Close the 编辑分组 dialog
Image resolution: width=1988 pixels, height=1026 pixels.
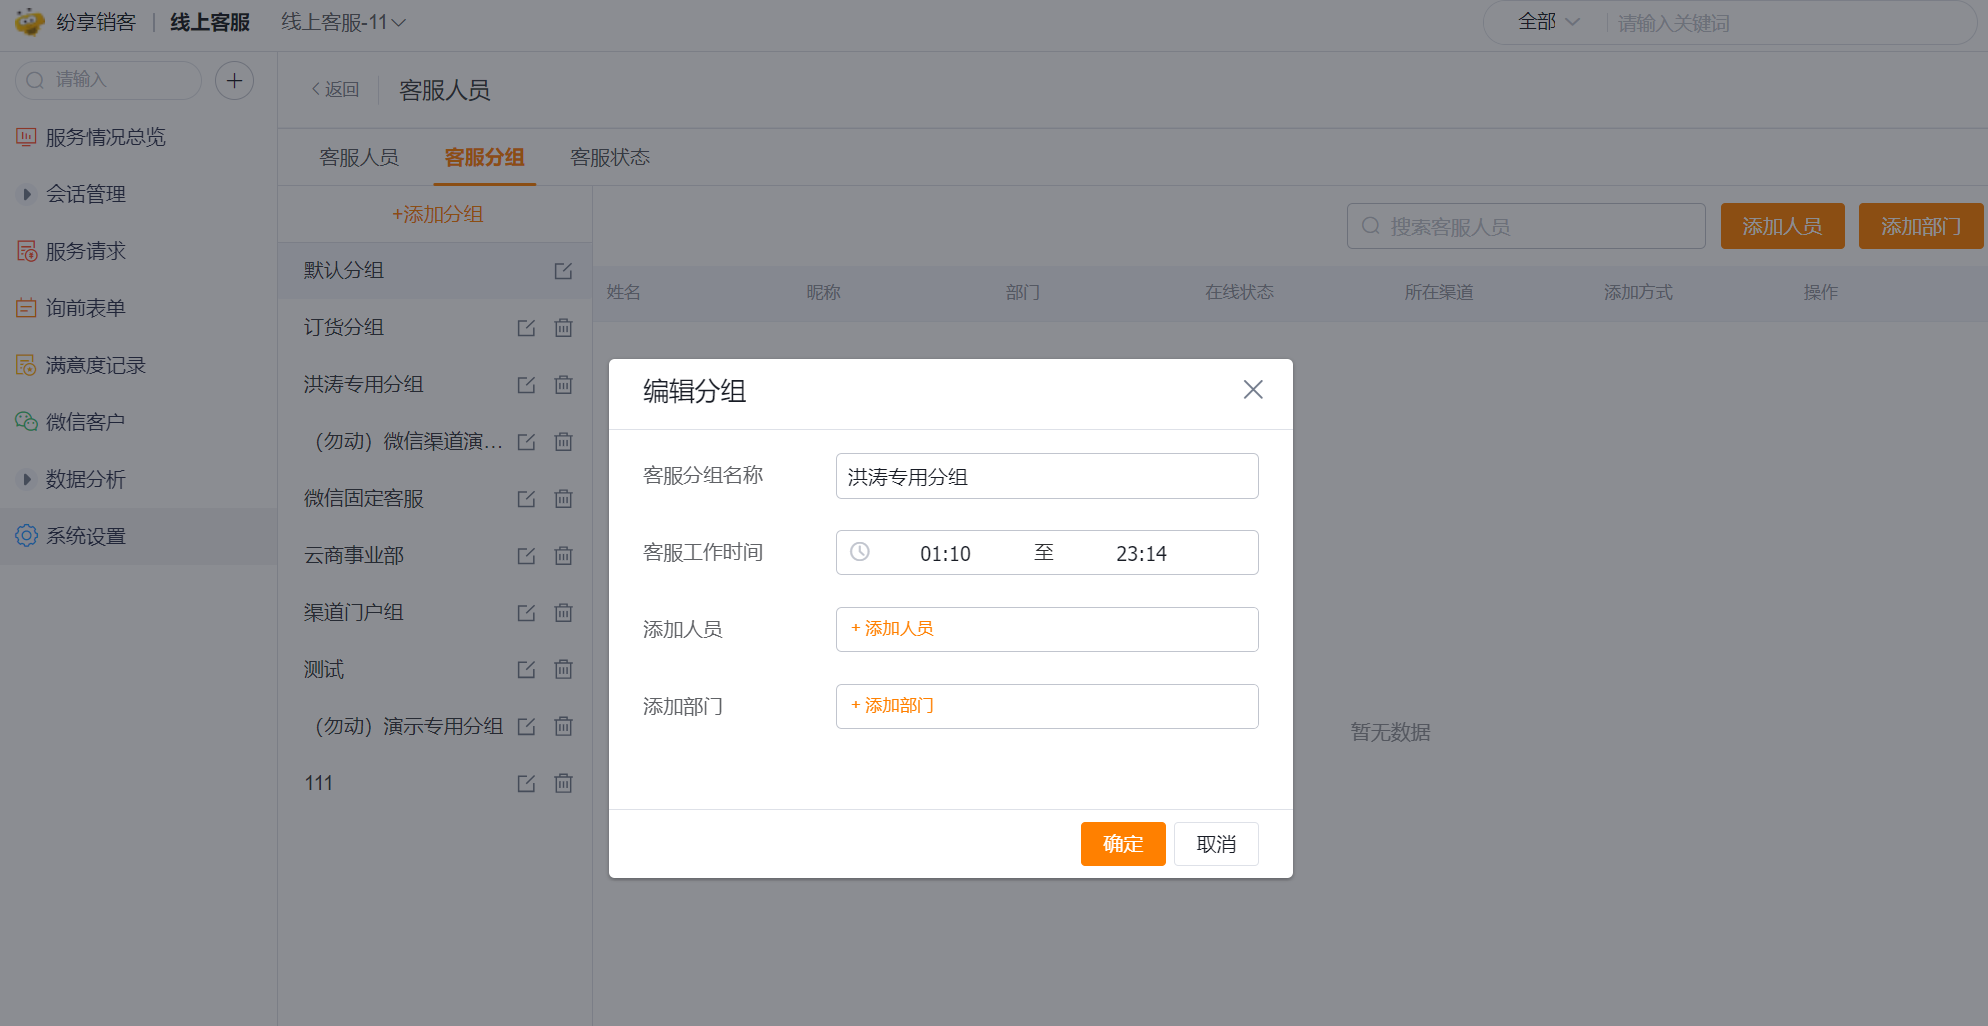pyautogui.click(x=1252, y=390)
